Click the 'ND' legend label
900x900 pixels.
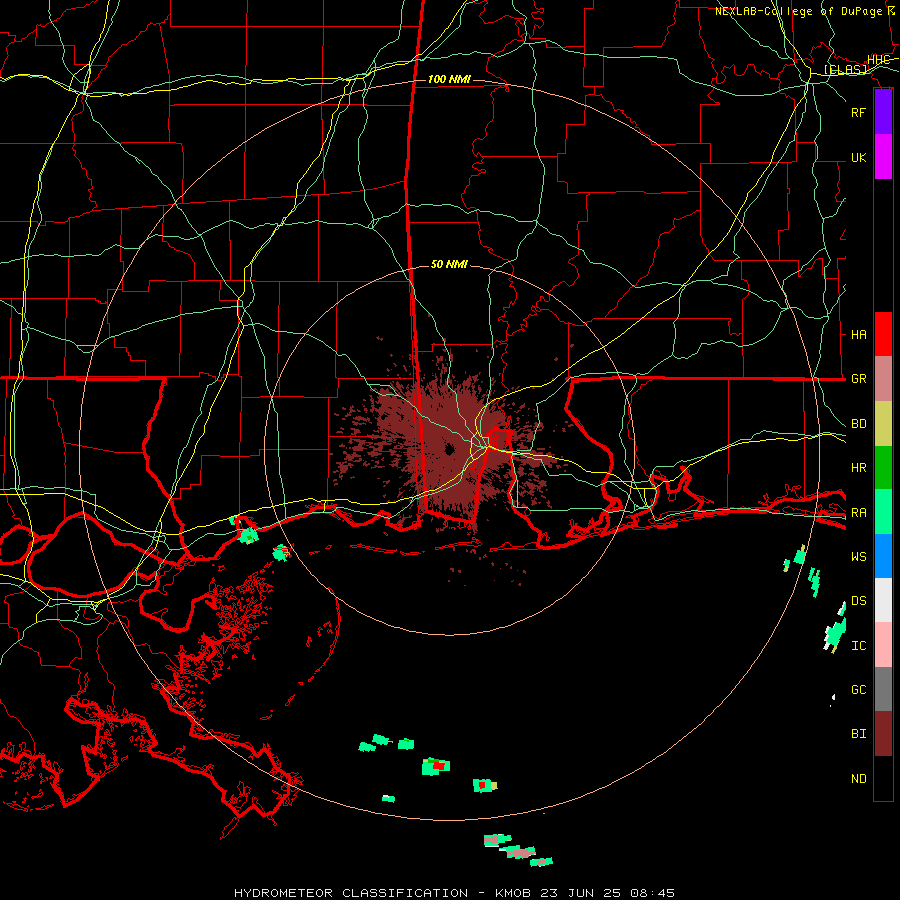tap(858, 779)
